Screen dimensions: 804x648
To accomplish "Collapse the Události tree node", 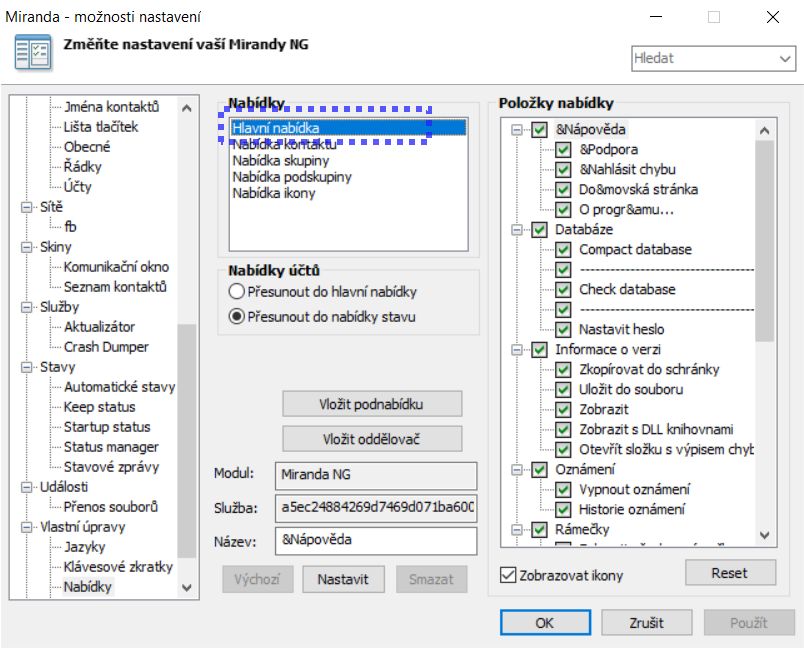I will click(x=26, y=487).
